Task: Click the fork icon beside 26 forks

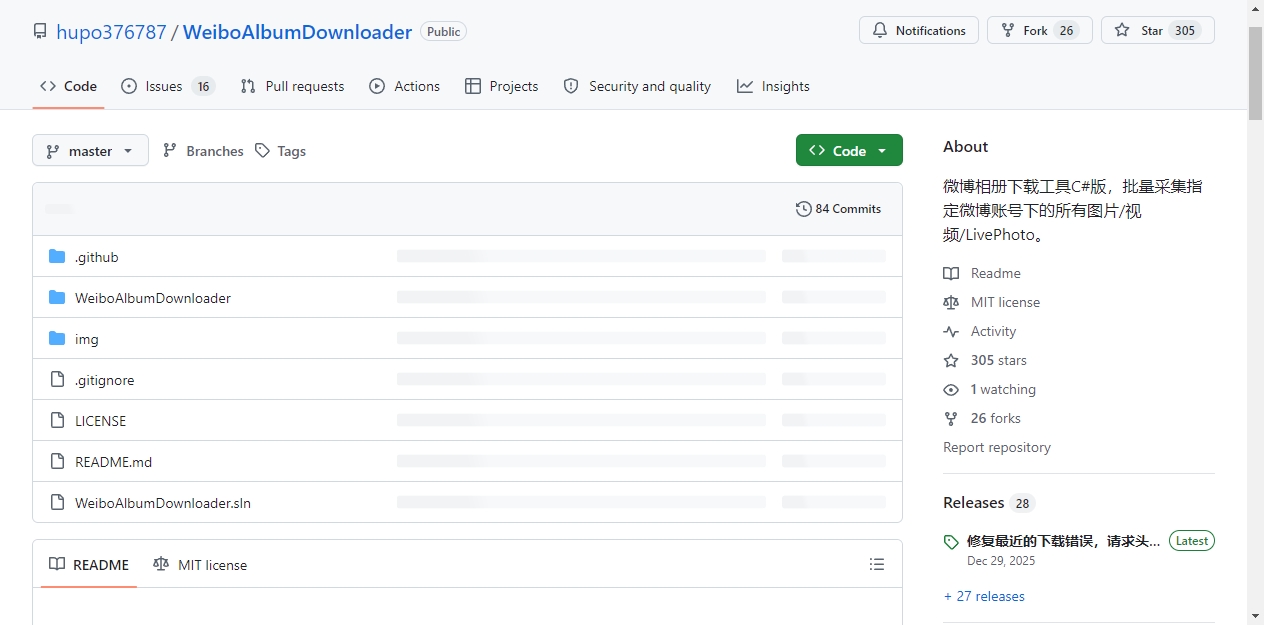Action: (951, 418)
